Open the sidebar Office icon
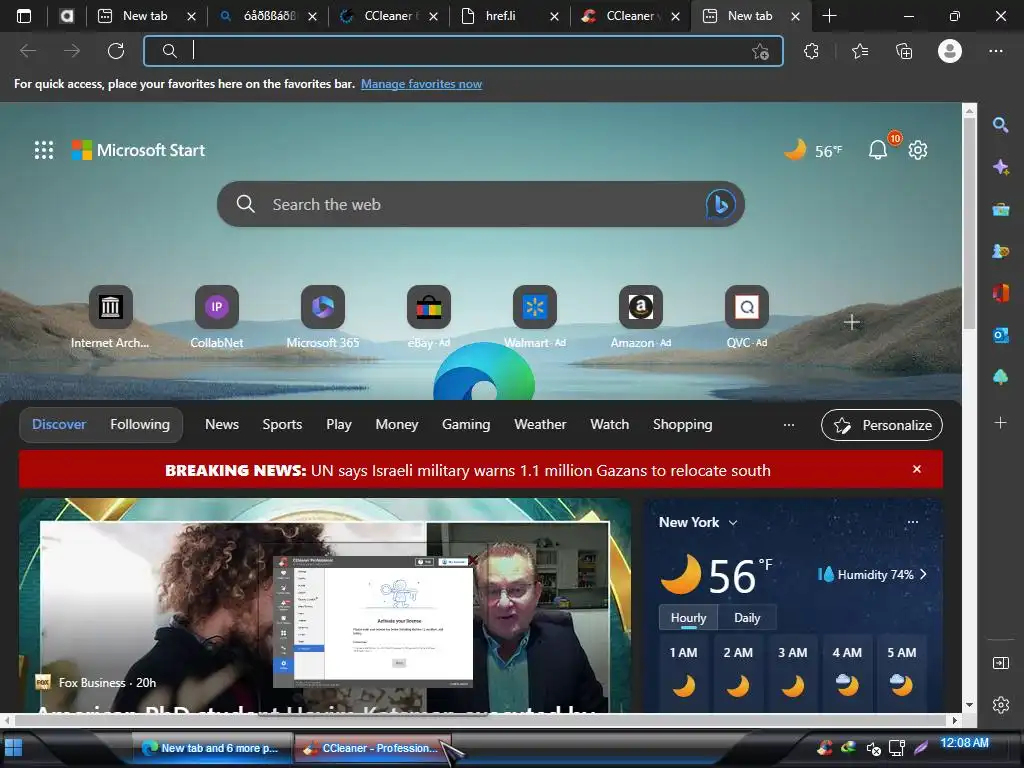 (x=1000, y=293)
